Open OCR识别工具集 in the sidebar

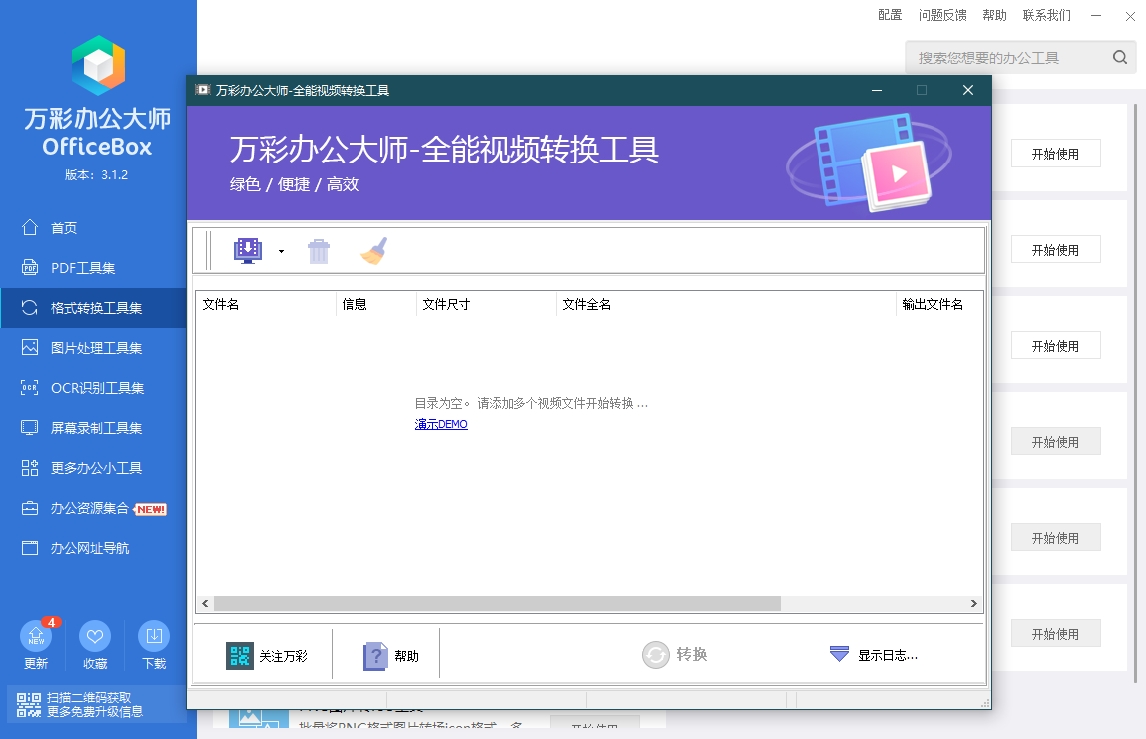(x=97, y=388)
